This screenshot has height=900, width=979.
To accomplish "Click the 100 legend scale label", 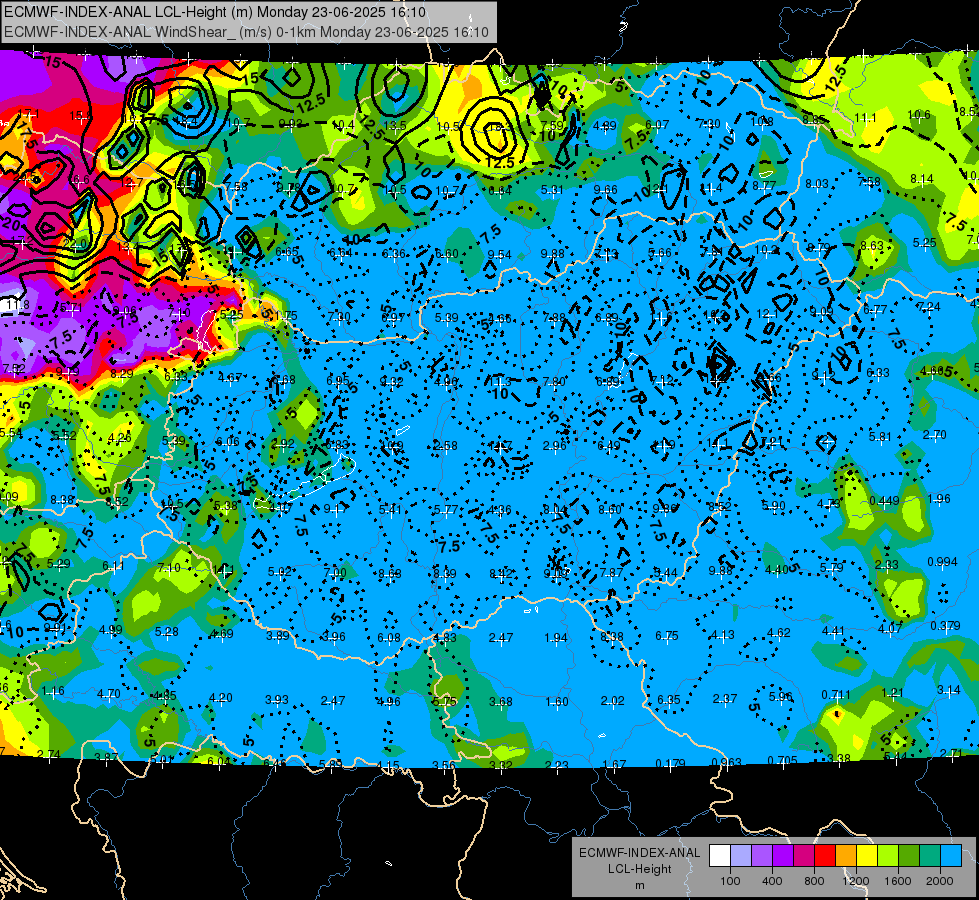I will coord(730,881).
